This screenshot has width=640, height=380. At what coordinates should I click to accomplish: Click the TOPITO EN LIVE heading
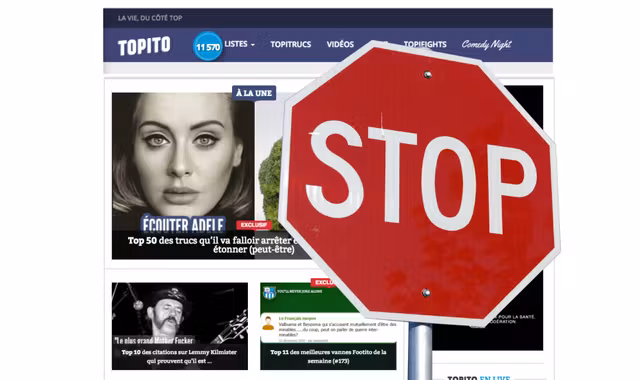click(x=478, y=378)
